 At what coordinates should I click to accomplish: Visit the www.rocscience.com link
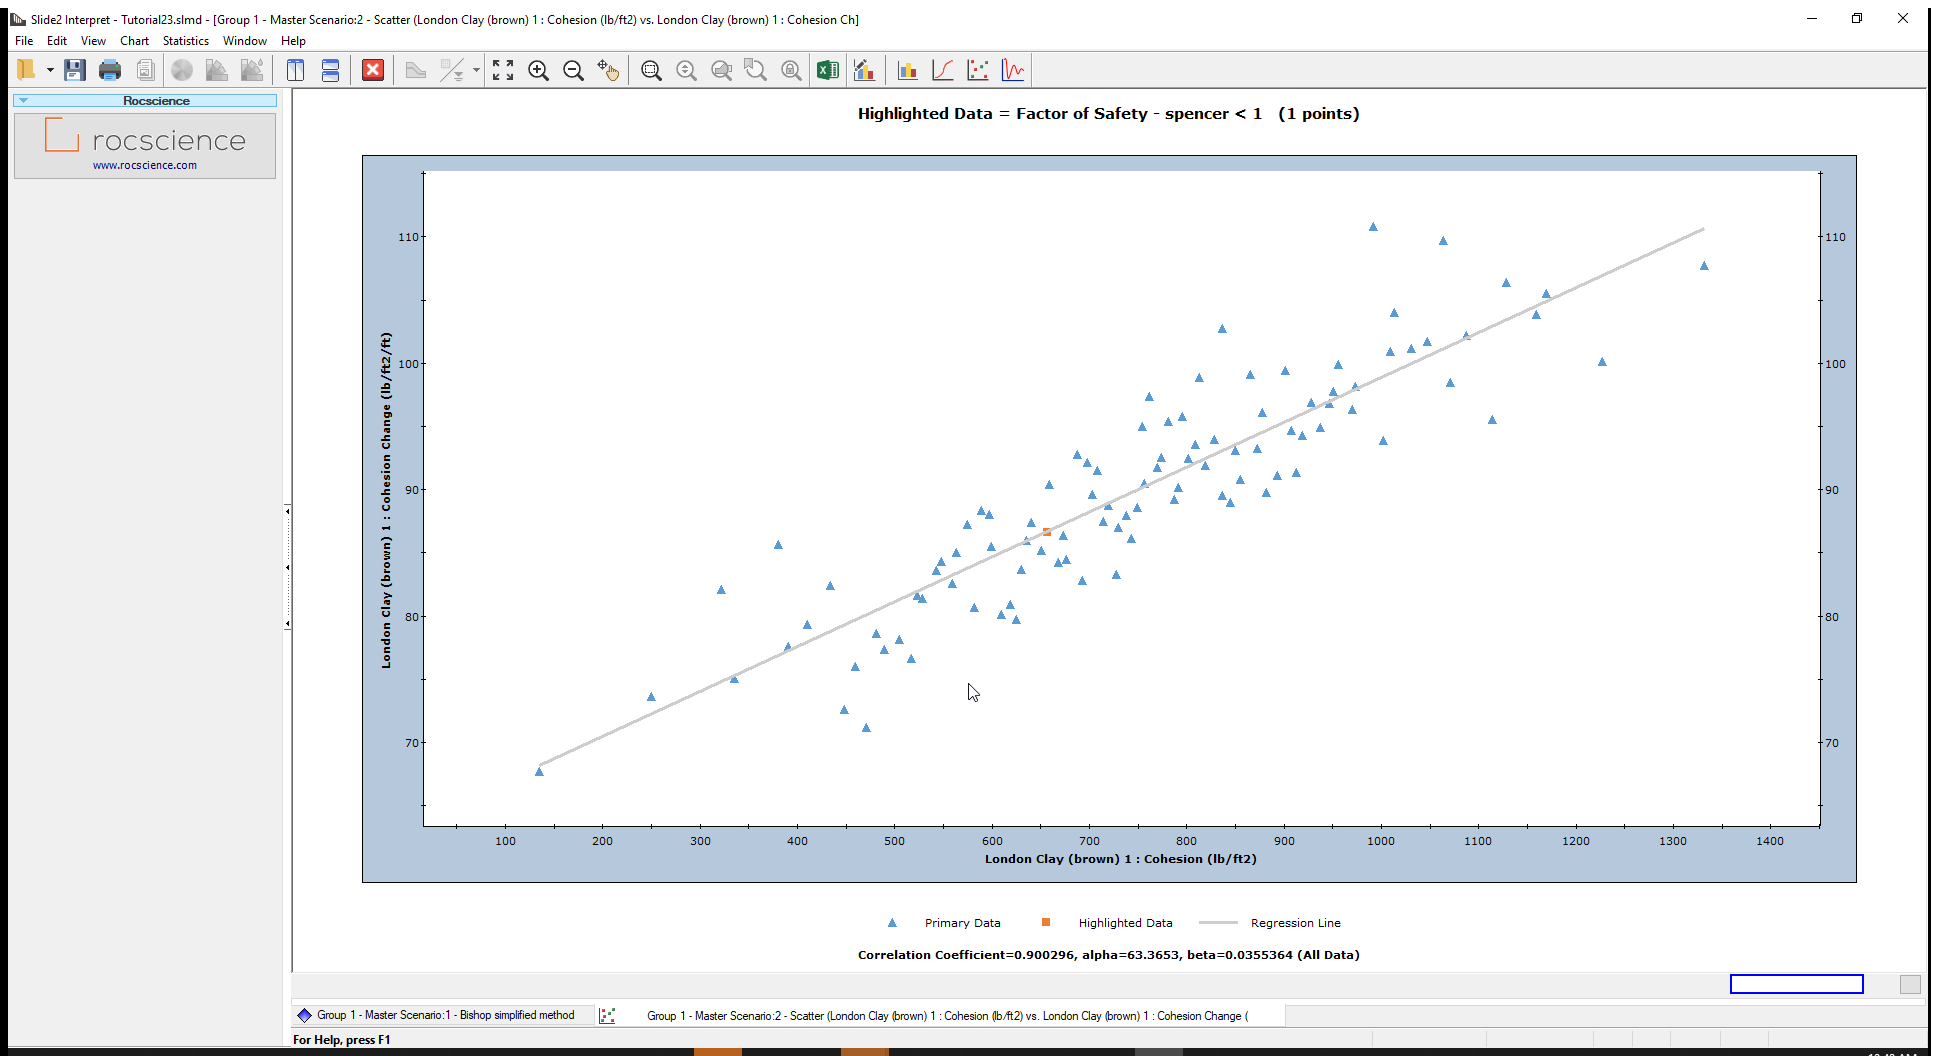coord(144,165)
